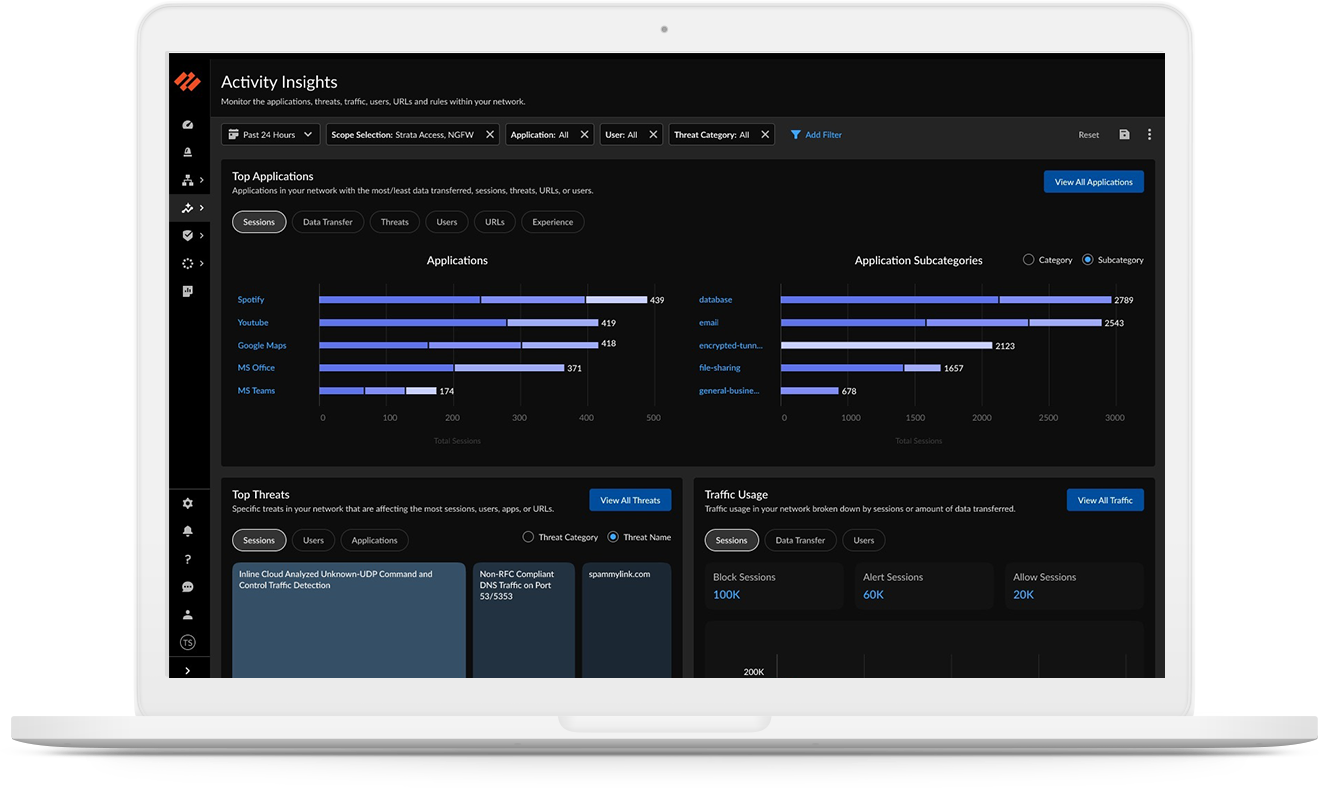Click the Palo Alto Networks logo icon
The image size is (1319, 788).
click(187, 82)
